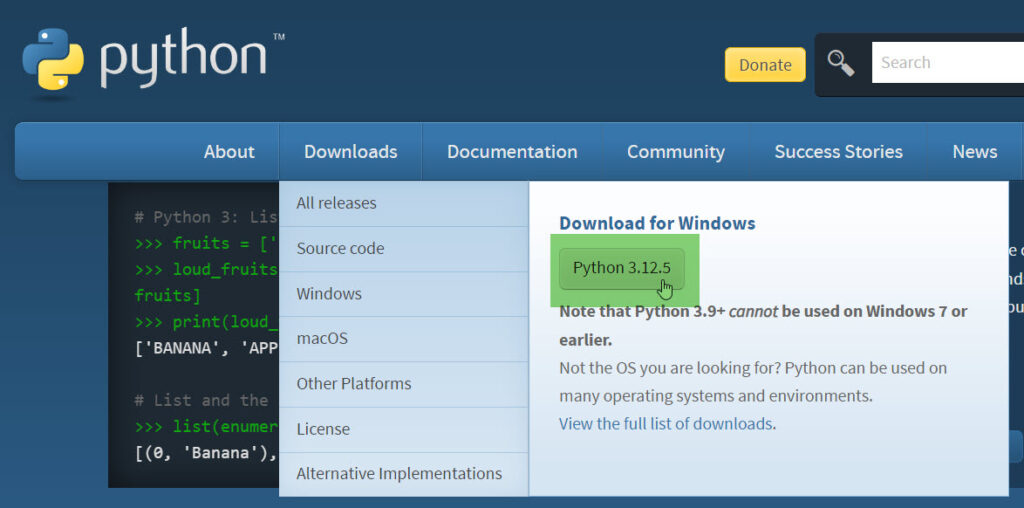Image resolution: width=1024 pixels, height=508 pixels.
Task: Select Source code in Downloads submenu
Action: tap(404, 249)
